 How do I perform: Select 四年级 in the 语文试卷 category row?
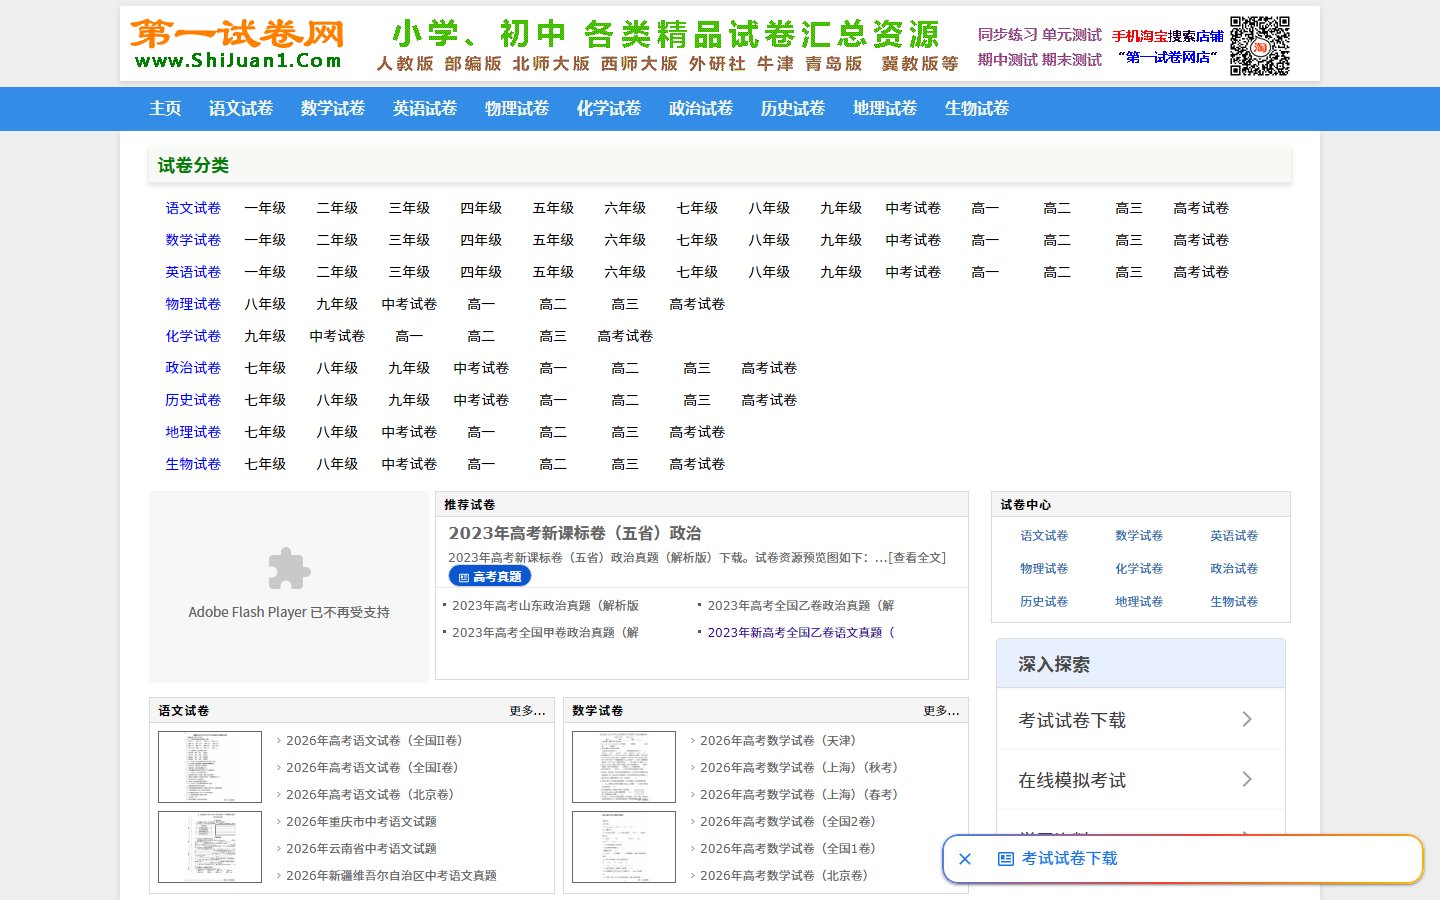pyautogui.click(x=481, y=208)
